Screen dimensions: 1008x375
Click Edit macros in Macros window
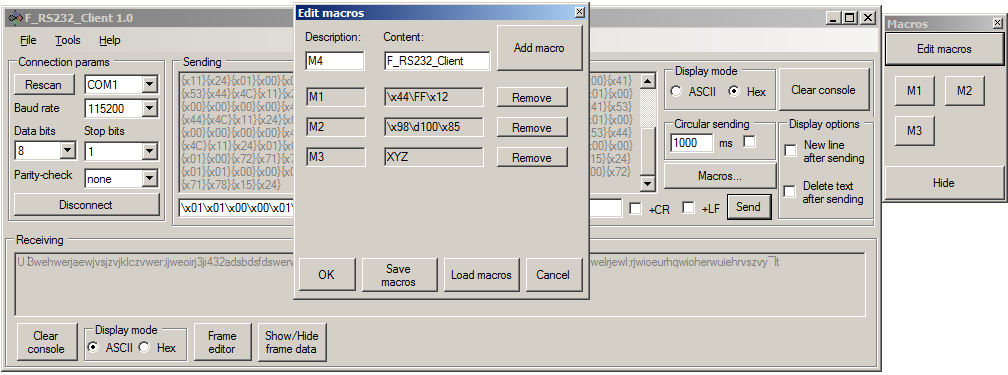click(x=944, y=49)
